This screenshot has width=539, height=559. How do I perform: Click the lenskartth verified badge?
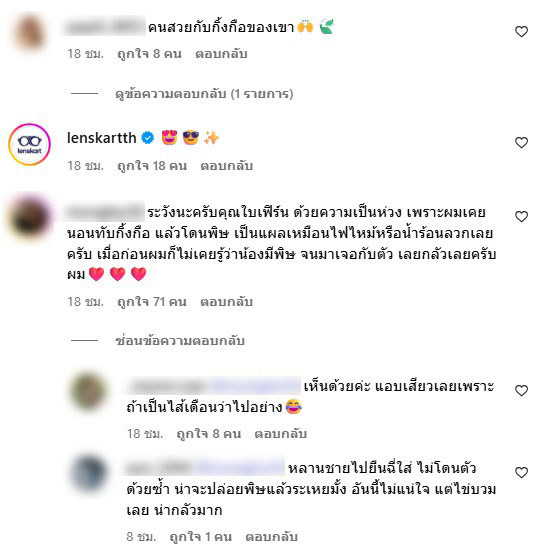click(x=148, y=138)
